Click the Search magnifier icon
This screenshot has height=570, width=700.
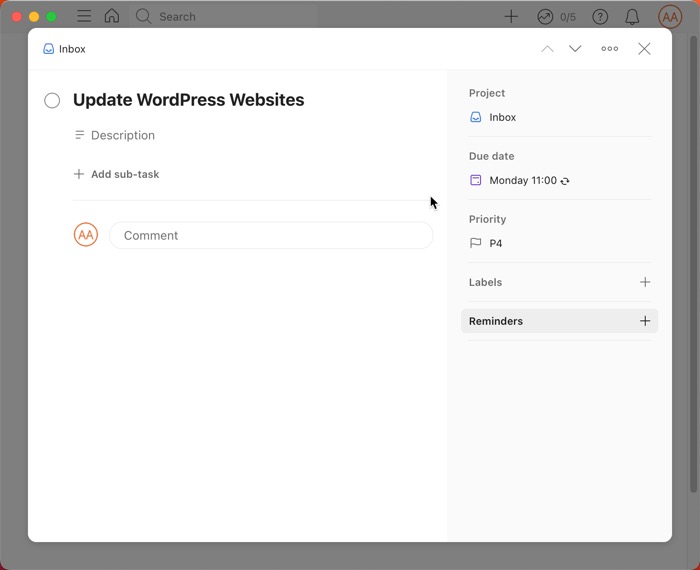143,17
